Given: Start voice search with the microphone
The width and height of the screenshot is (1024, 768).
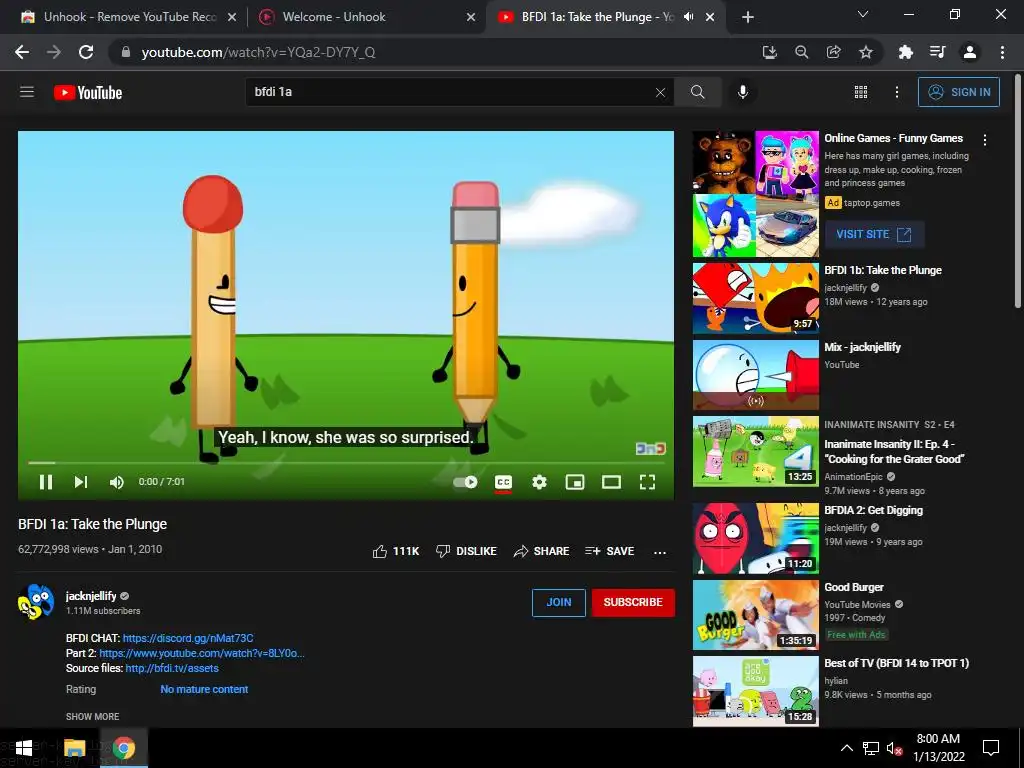Looking at the screenshot, I should [743, 92].
